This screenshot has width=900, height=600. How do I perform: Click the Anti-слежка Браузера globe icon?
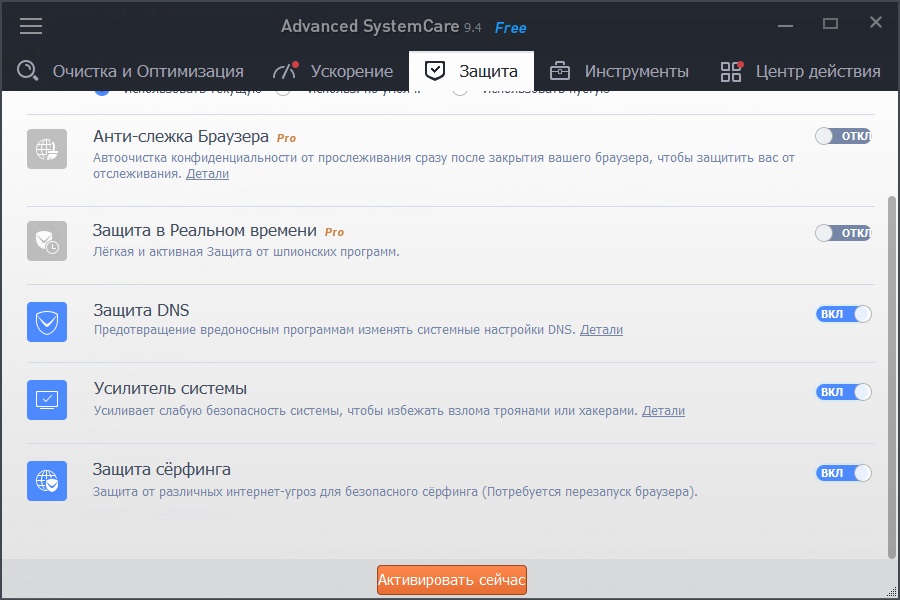point(47,149)
